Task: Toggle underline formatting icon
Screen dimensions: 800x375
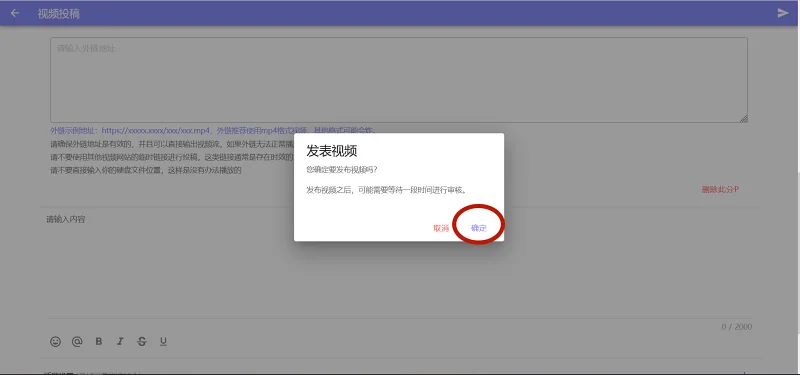Action: coord(163,342)
